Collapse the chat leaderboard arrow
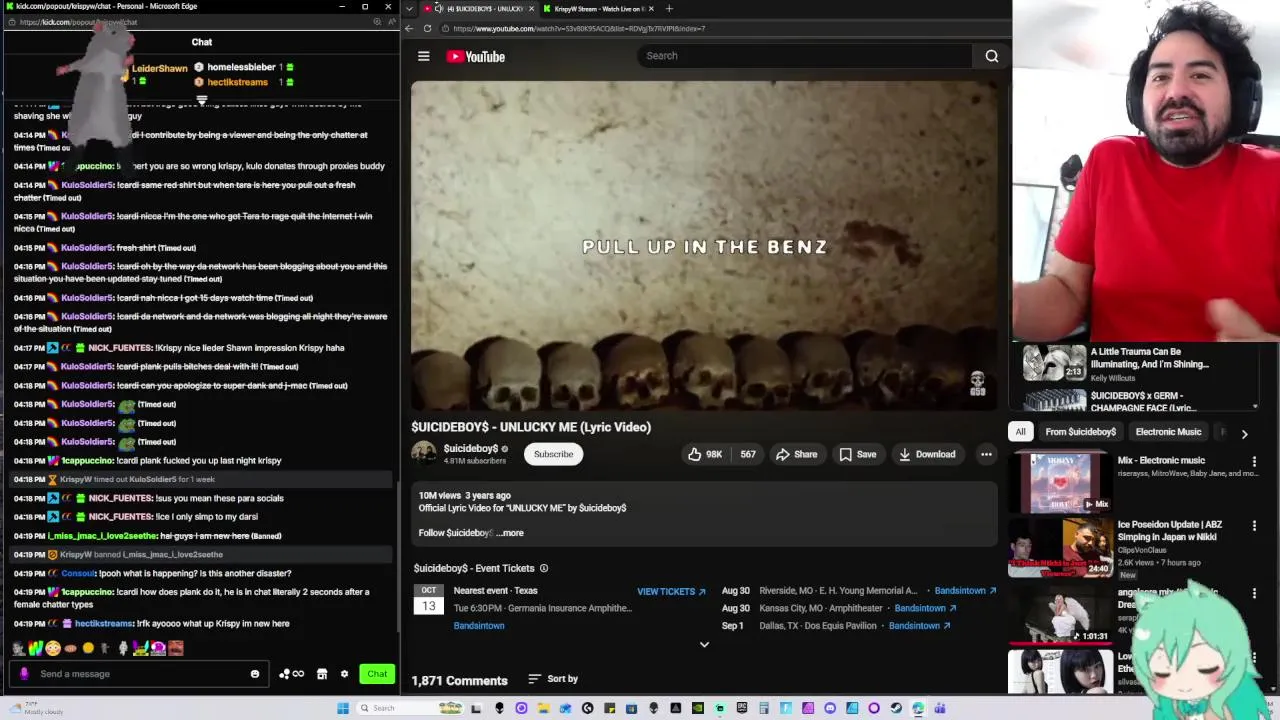The height and width of the screenshot is (720, 1280). pos(201,100)
